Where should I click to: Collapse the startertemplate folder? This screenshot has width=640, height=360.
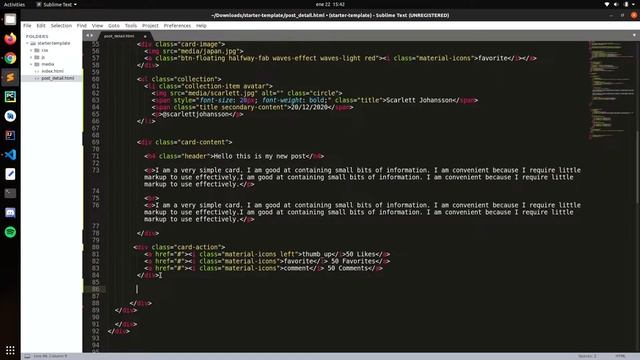tap(27, 43)
